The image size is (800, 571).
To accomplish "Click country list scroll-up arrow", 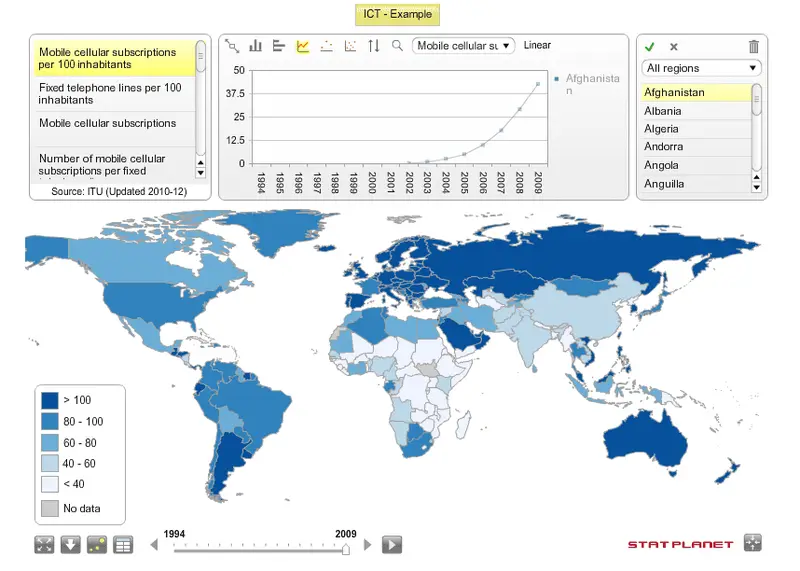I will pos(757,177).
